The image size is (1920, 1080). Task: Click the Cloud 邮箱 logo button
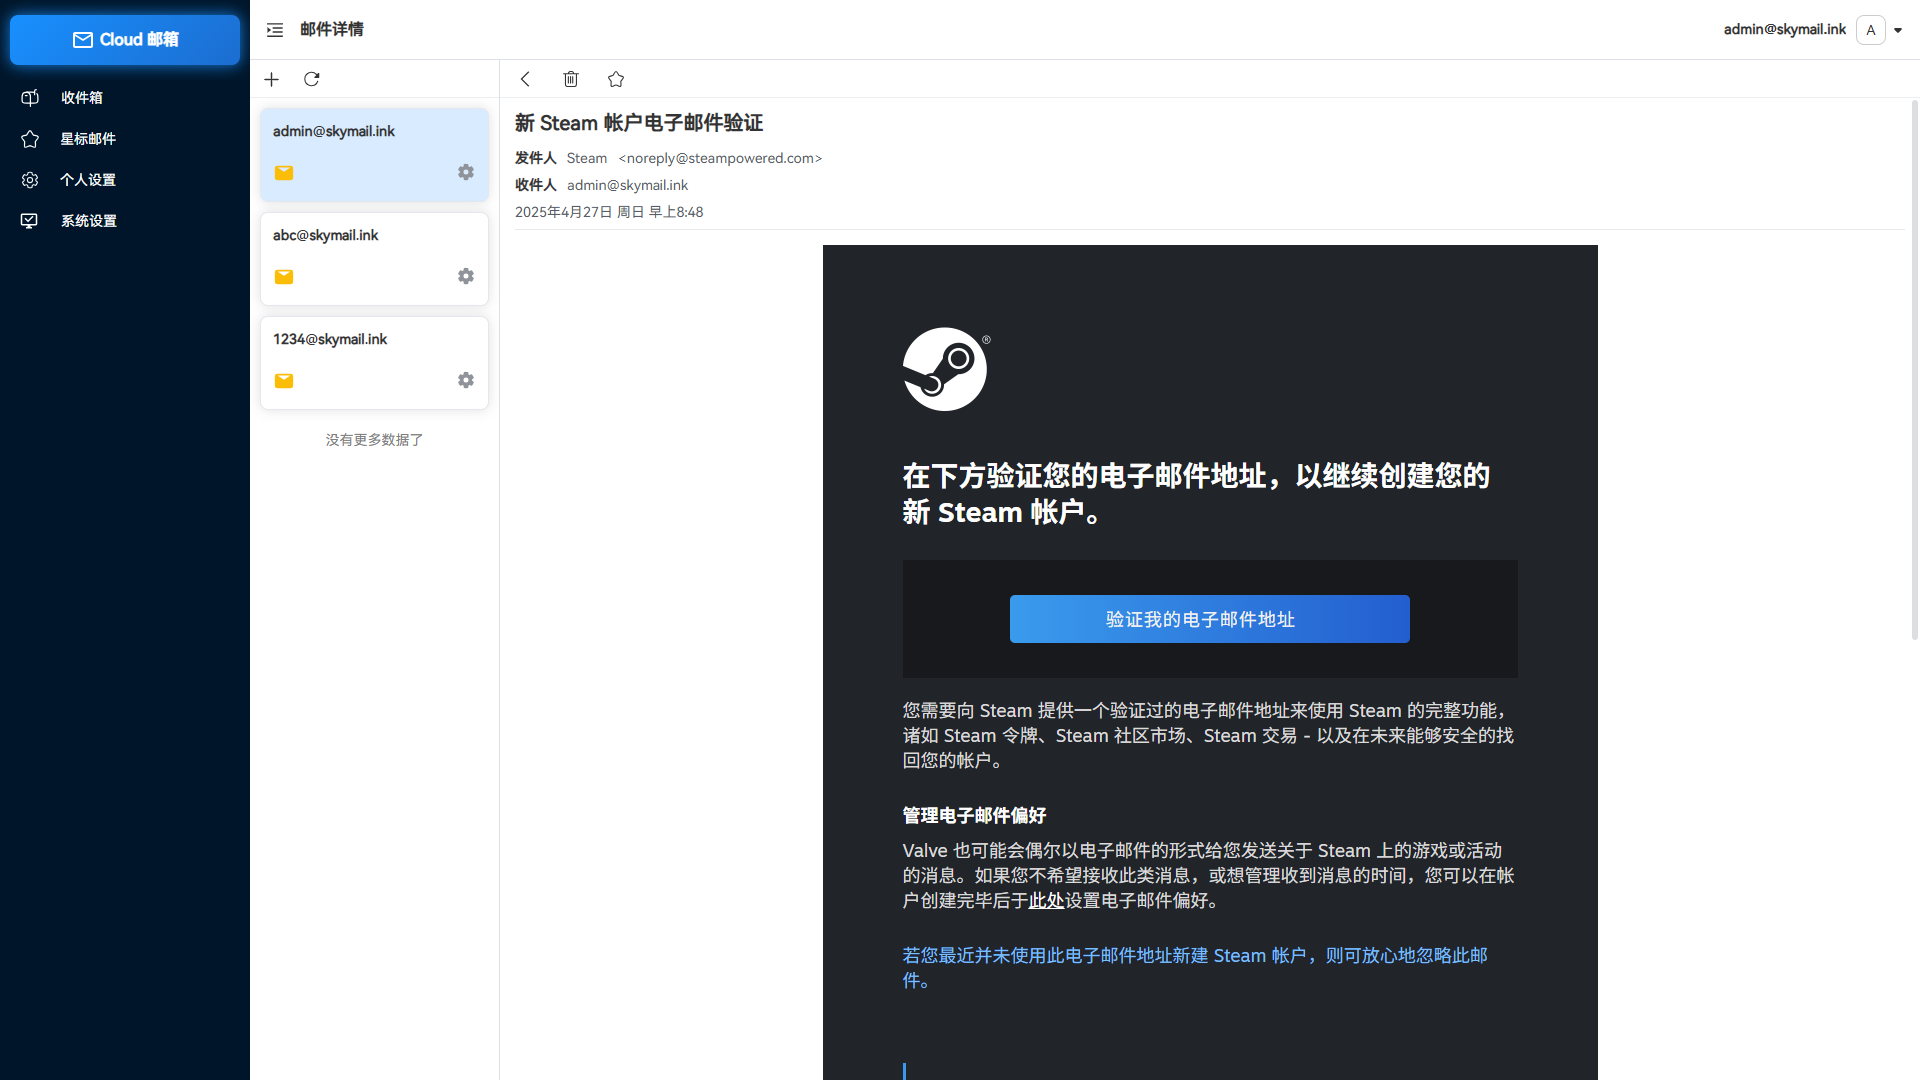point(125,40)
